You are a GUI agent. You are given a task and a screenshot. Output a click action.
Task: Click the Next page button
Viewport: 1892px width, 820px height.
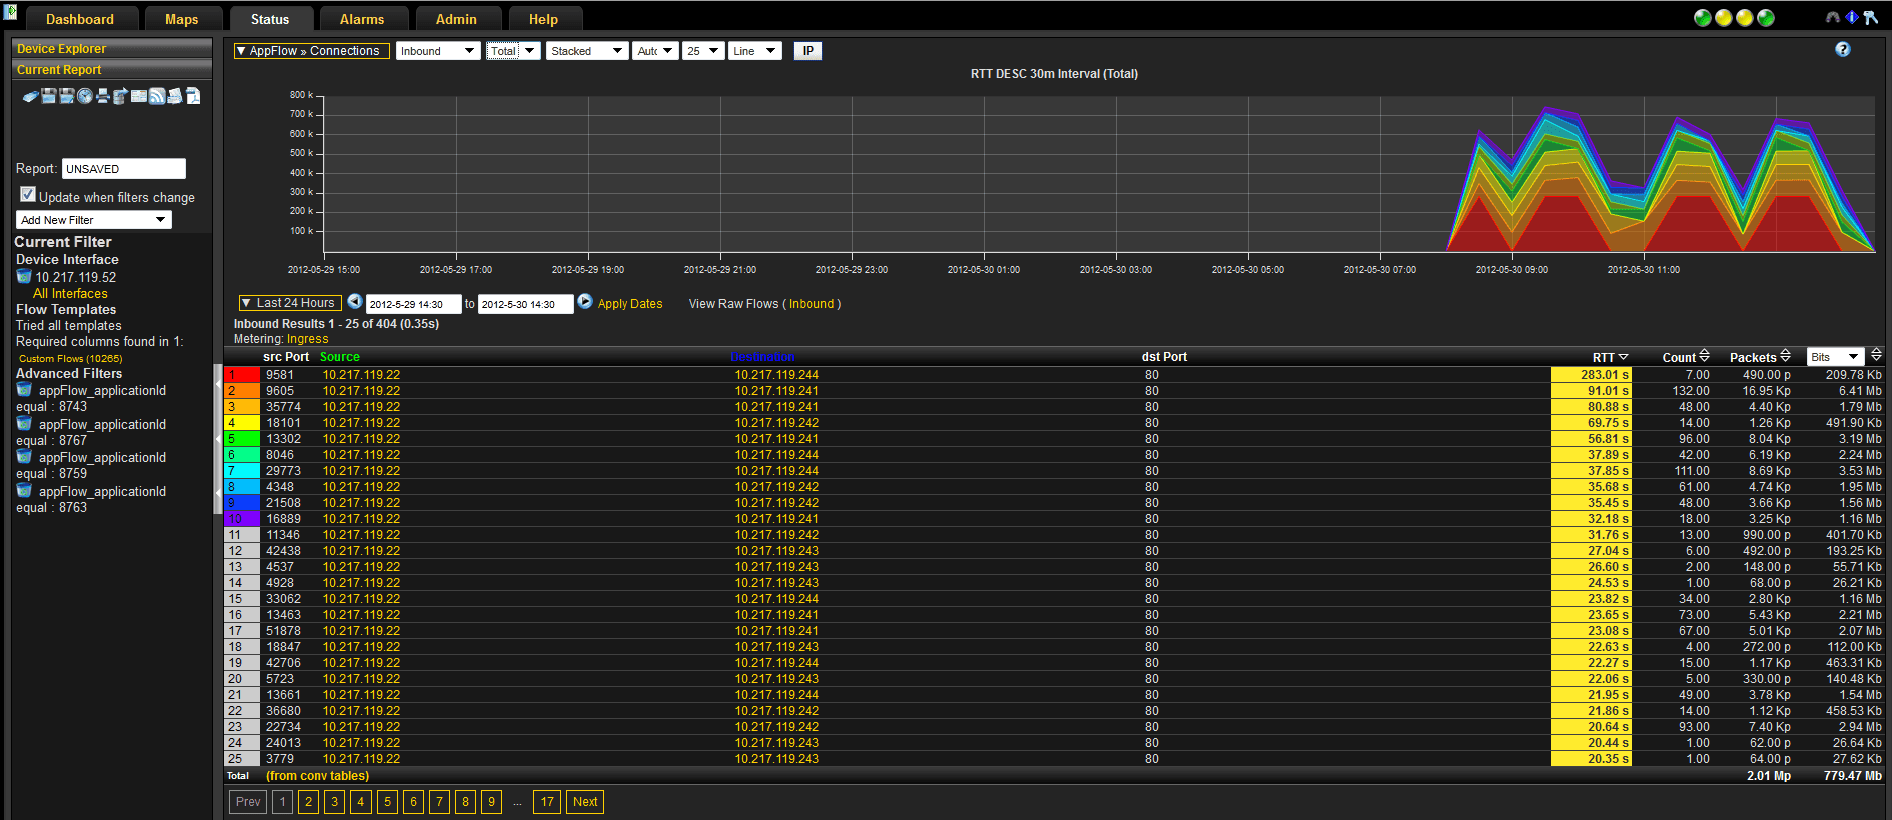click(585, 802)
